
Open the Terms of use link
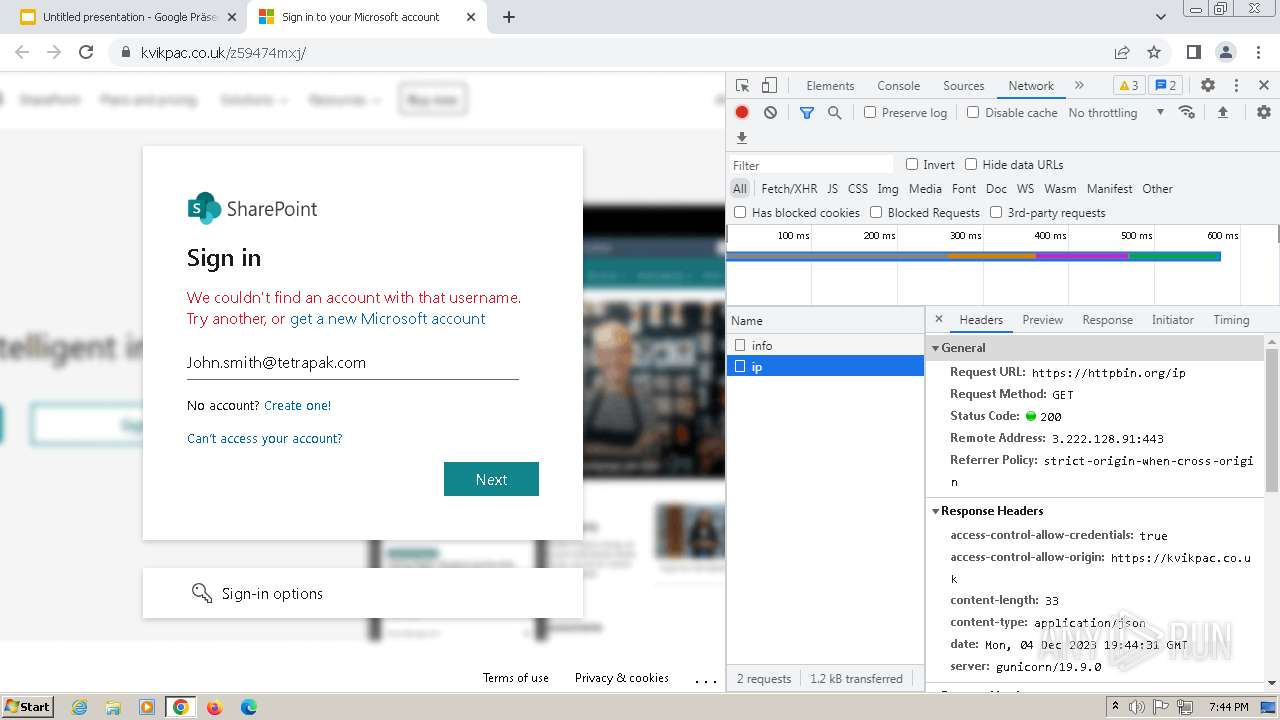516,678
